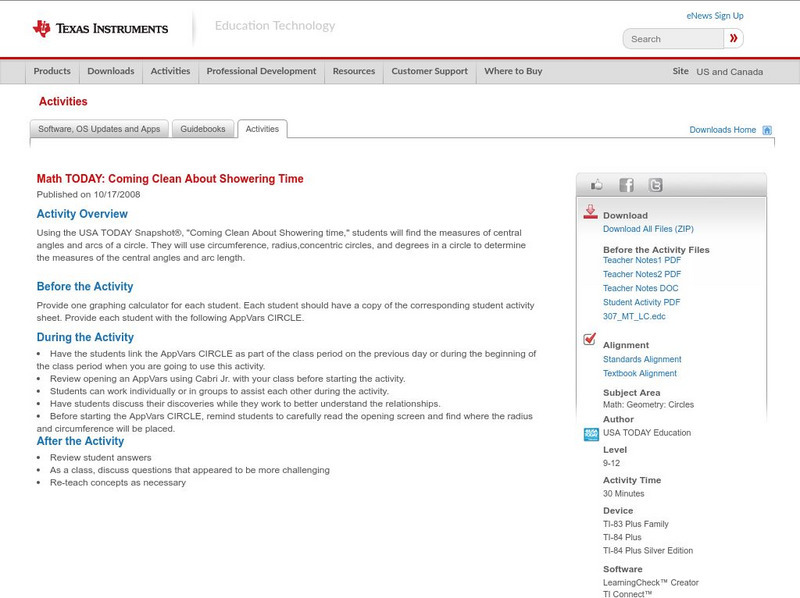Click the '30 Minutes' activity time

pyautogui.click(x=623, y=494)
